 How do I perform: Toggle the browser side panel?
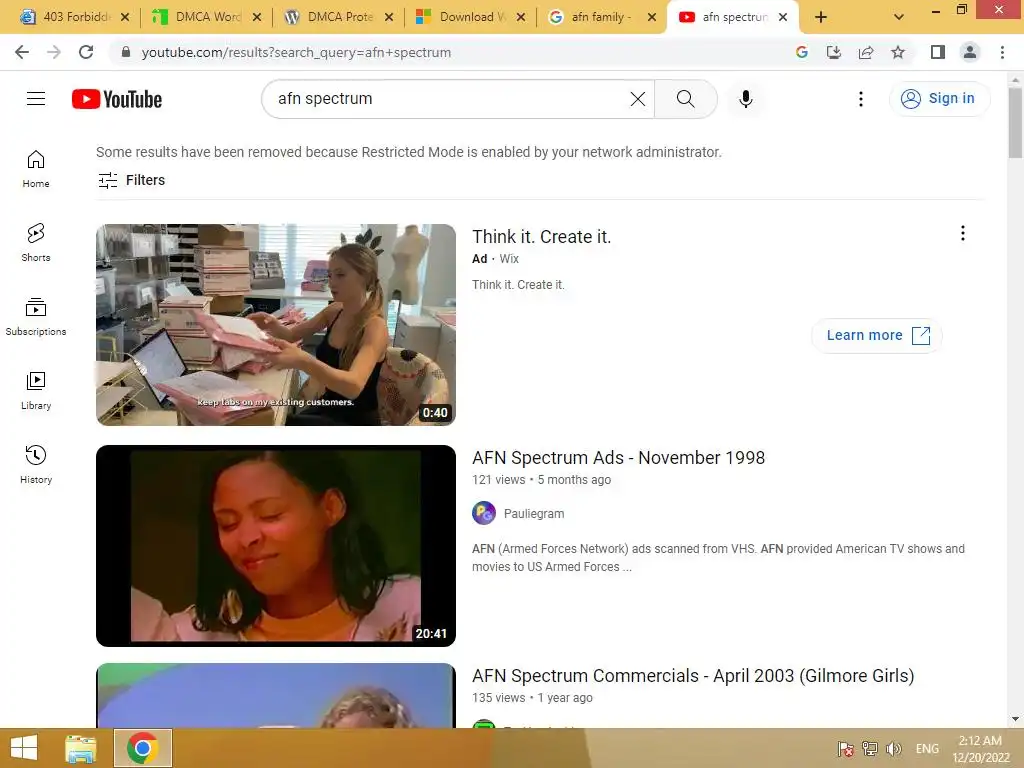(938, 52)
